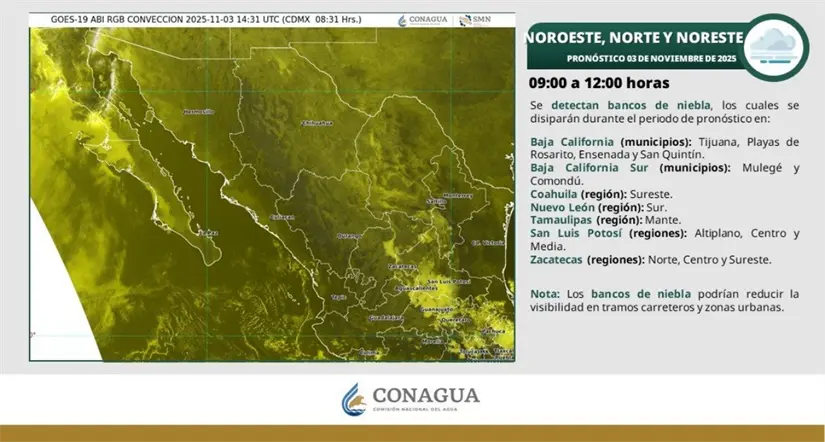The image size is (825, 442).
Task: Click the words "Mulegé y Comondú"
Action: coord(665,174)
